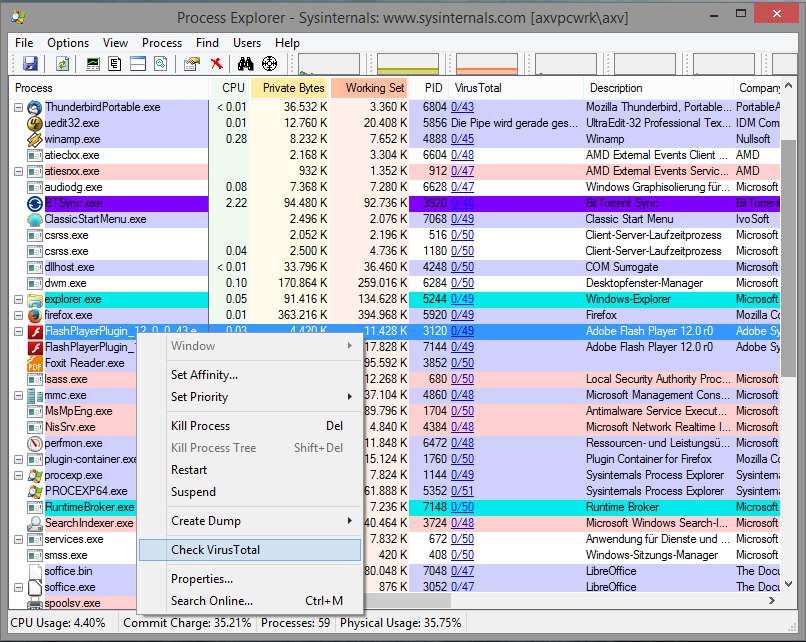The image size is (806, 642).
Task: Collapse the ThunderbirdPortable.exe tree node
Action: pos(19,107)
